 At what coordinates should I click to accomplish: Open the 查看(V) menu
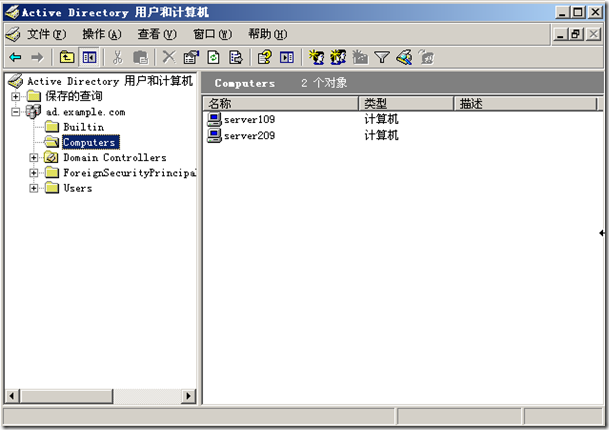[157, 34]
